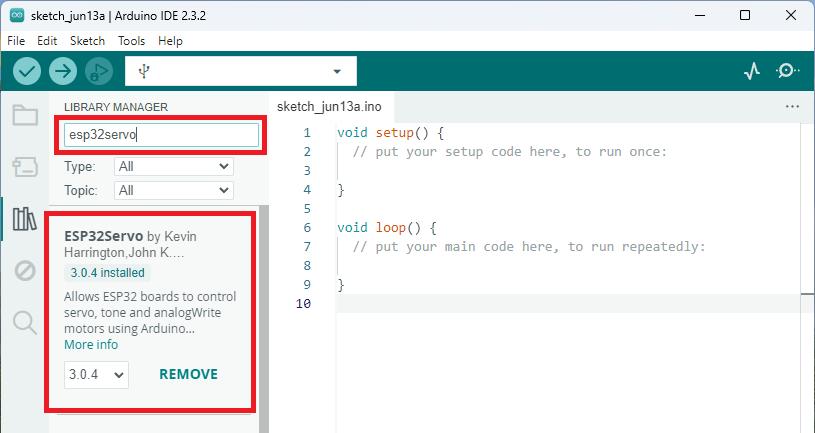815x433 pixels.
Task: Expand the Type filter dropdown
Action: (174, 167)
